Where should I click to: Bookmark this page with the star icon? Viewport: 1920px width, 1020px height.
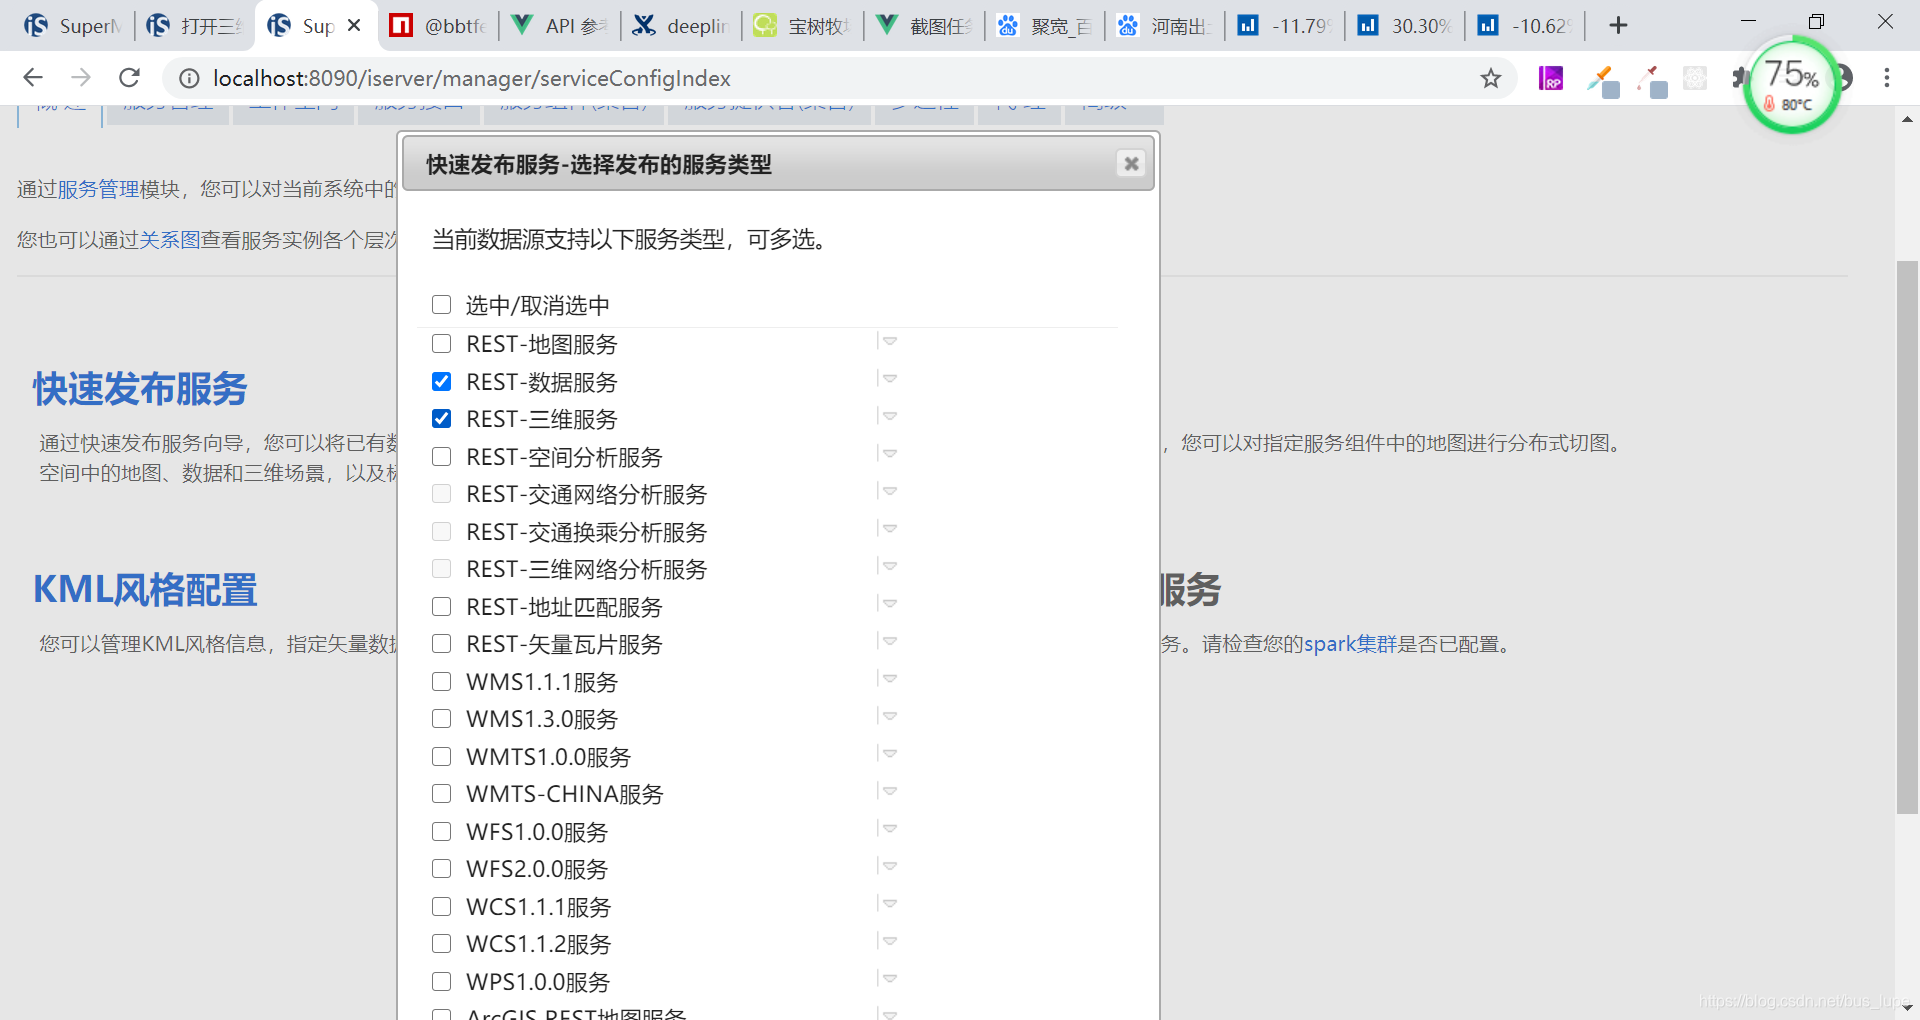tap(1491, 78)
